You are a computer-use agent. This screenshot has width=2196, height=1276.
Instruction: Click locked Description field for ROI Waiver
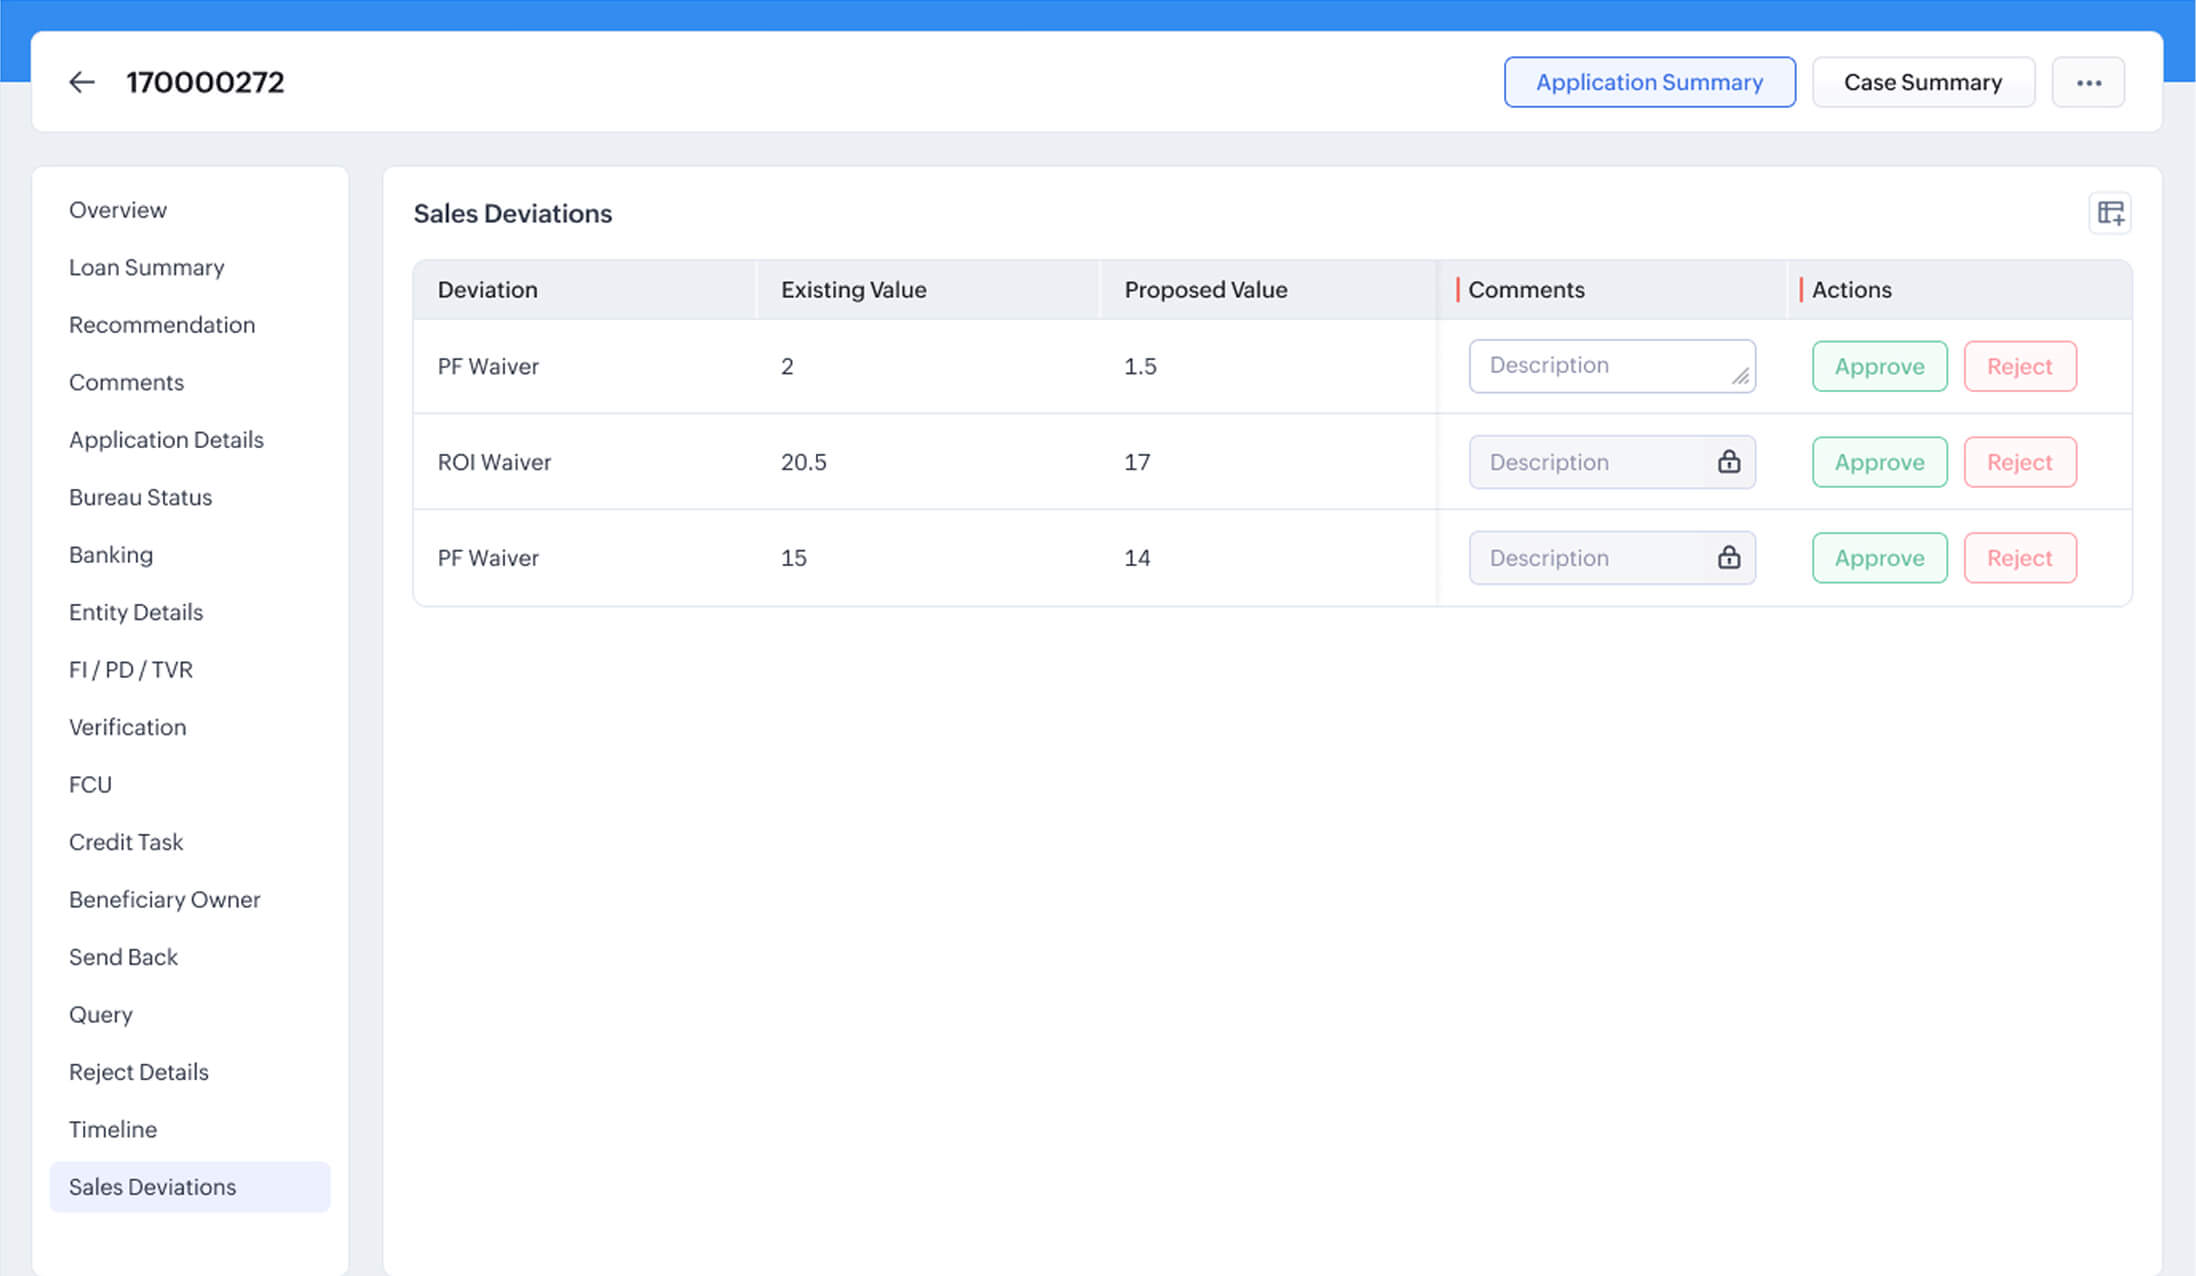tap(1612, 462)
